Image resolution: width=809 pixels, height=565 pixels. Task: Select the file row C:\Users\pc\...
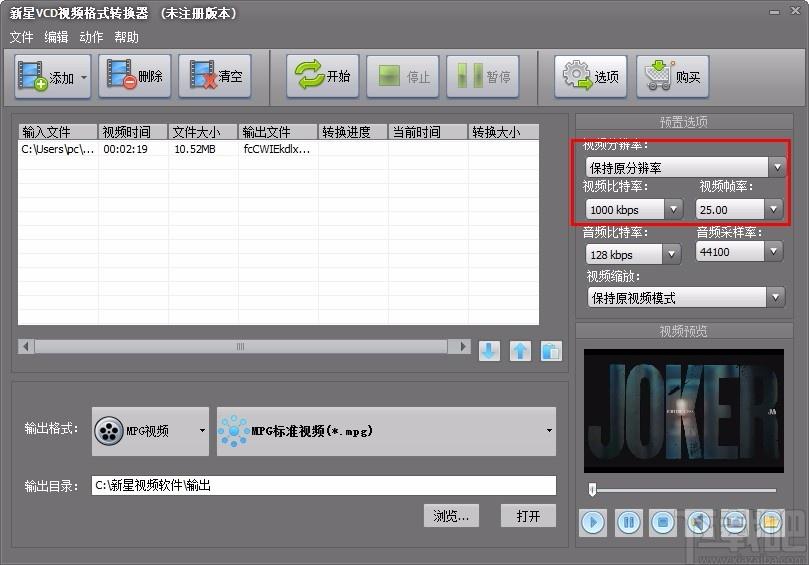click(279, 149)
